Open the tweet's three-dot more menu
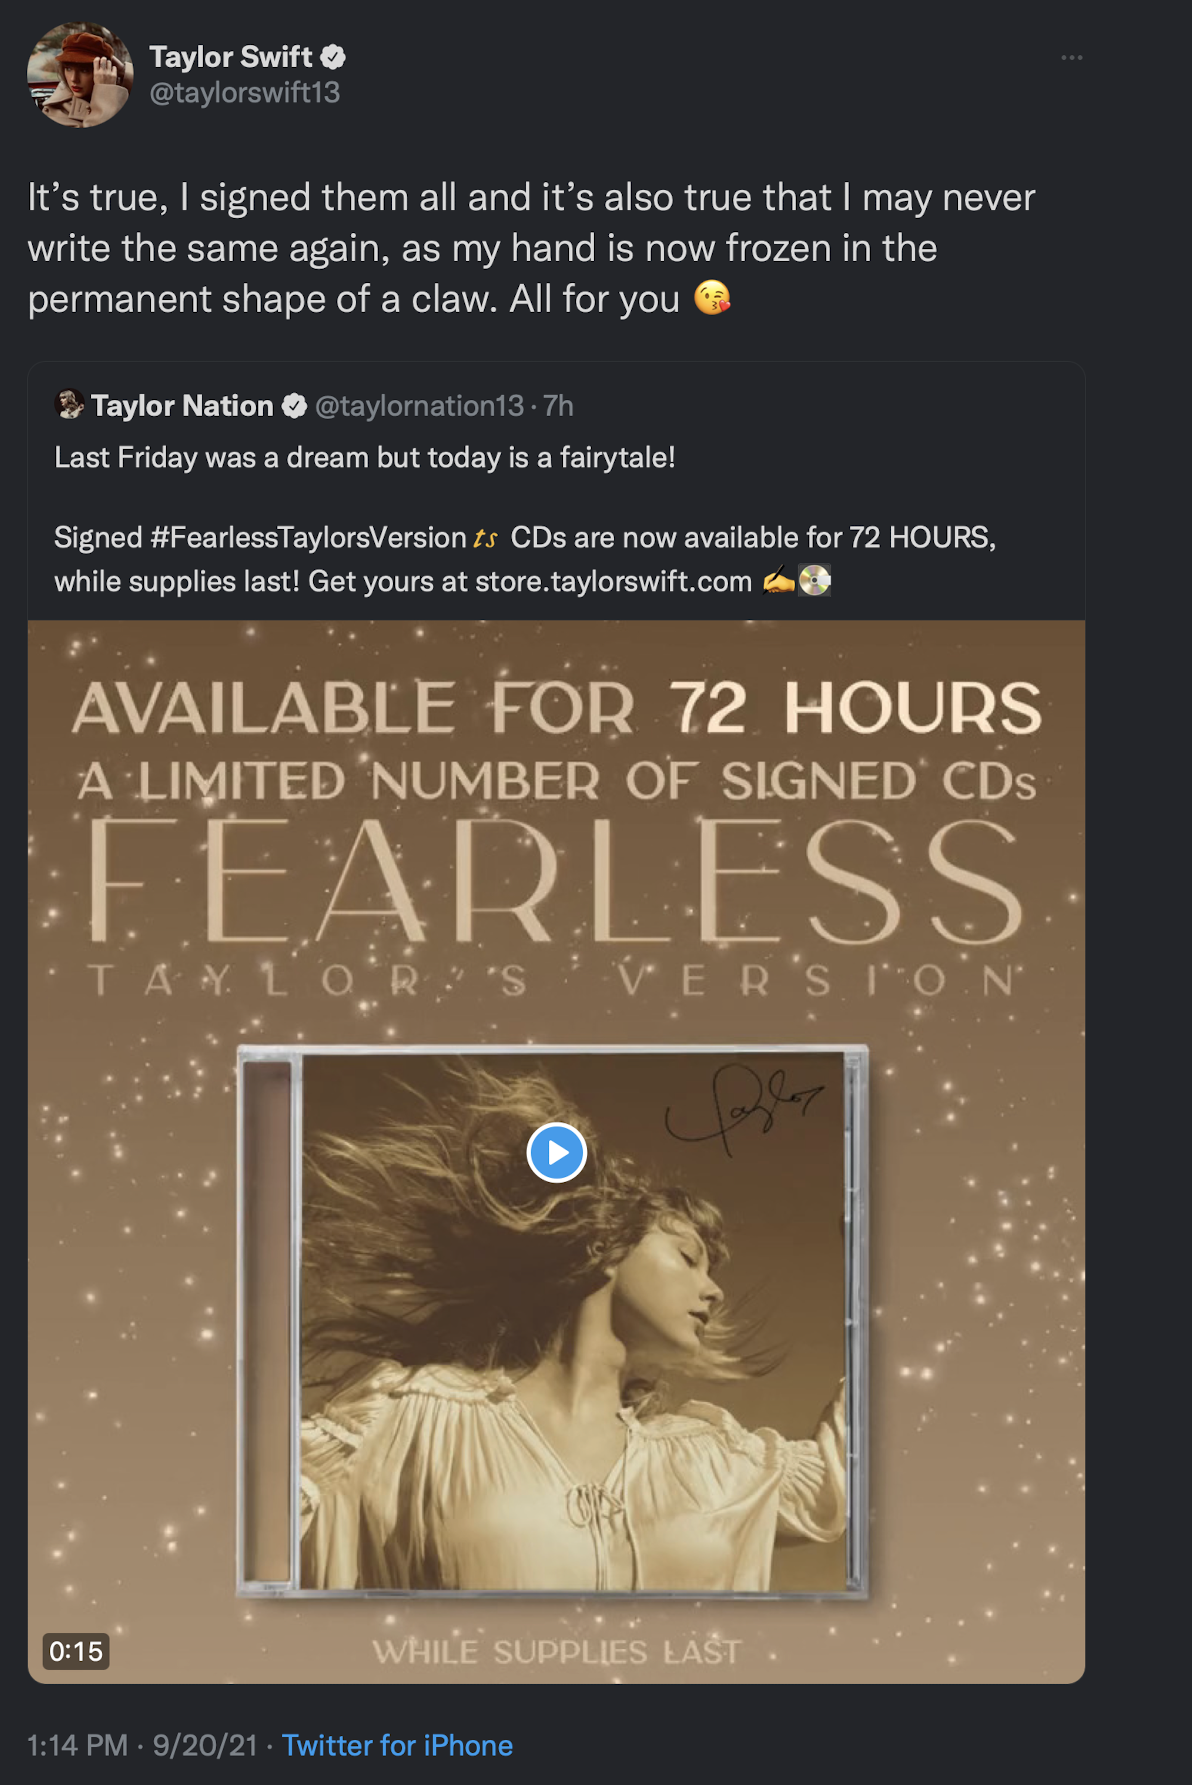This screenshot has height=1785, width=1192. coord(1072,58)
